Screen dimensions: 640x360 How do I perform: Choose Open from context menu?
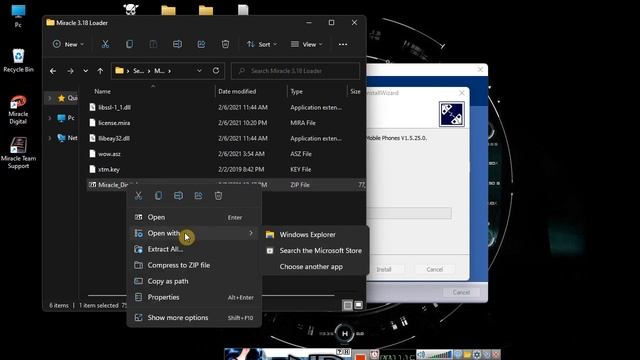194,218
